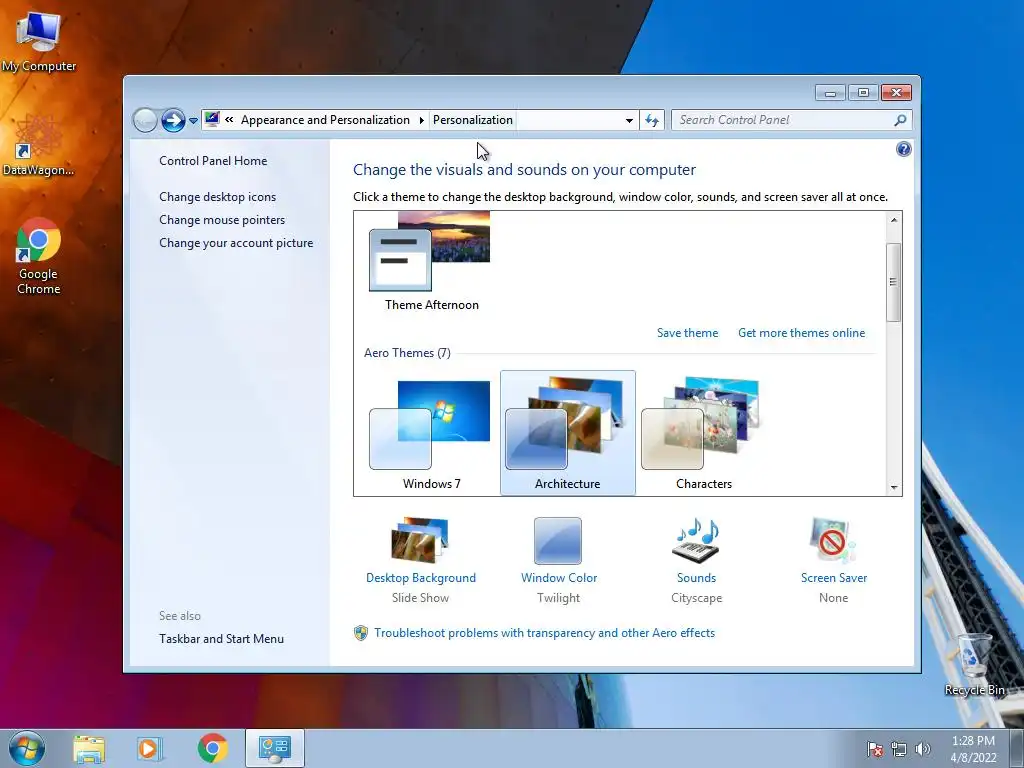Click the shield icon beside Troubleshoot link
This screenshot has width=1024, height=768.
360,633
